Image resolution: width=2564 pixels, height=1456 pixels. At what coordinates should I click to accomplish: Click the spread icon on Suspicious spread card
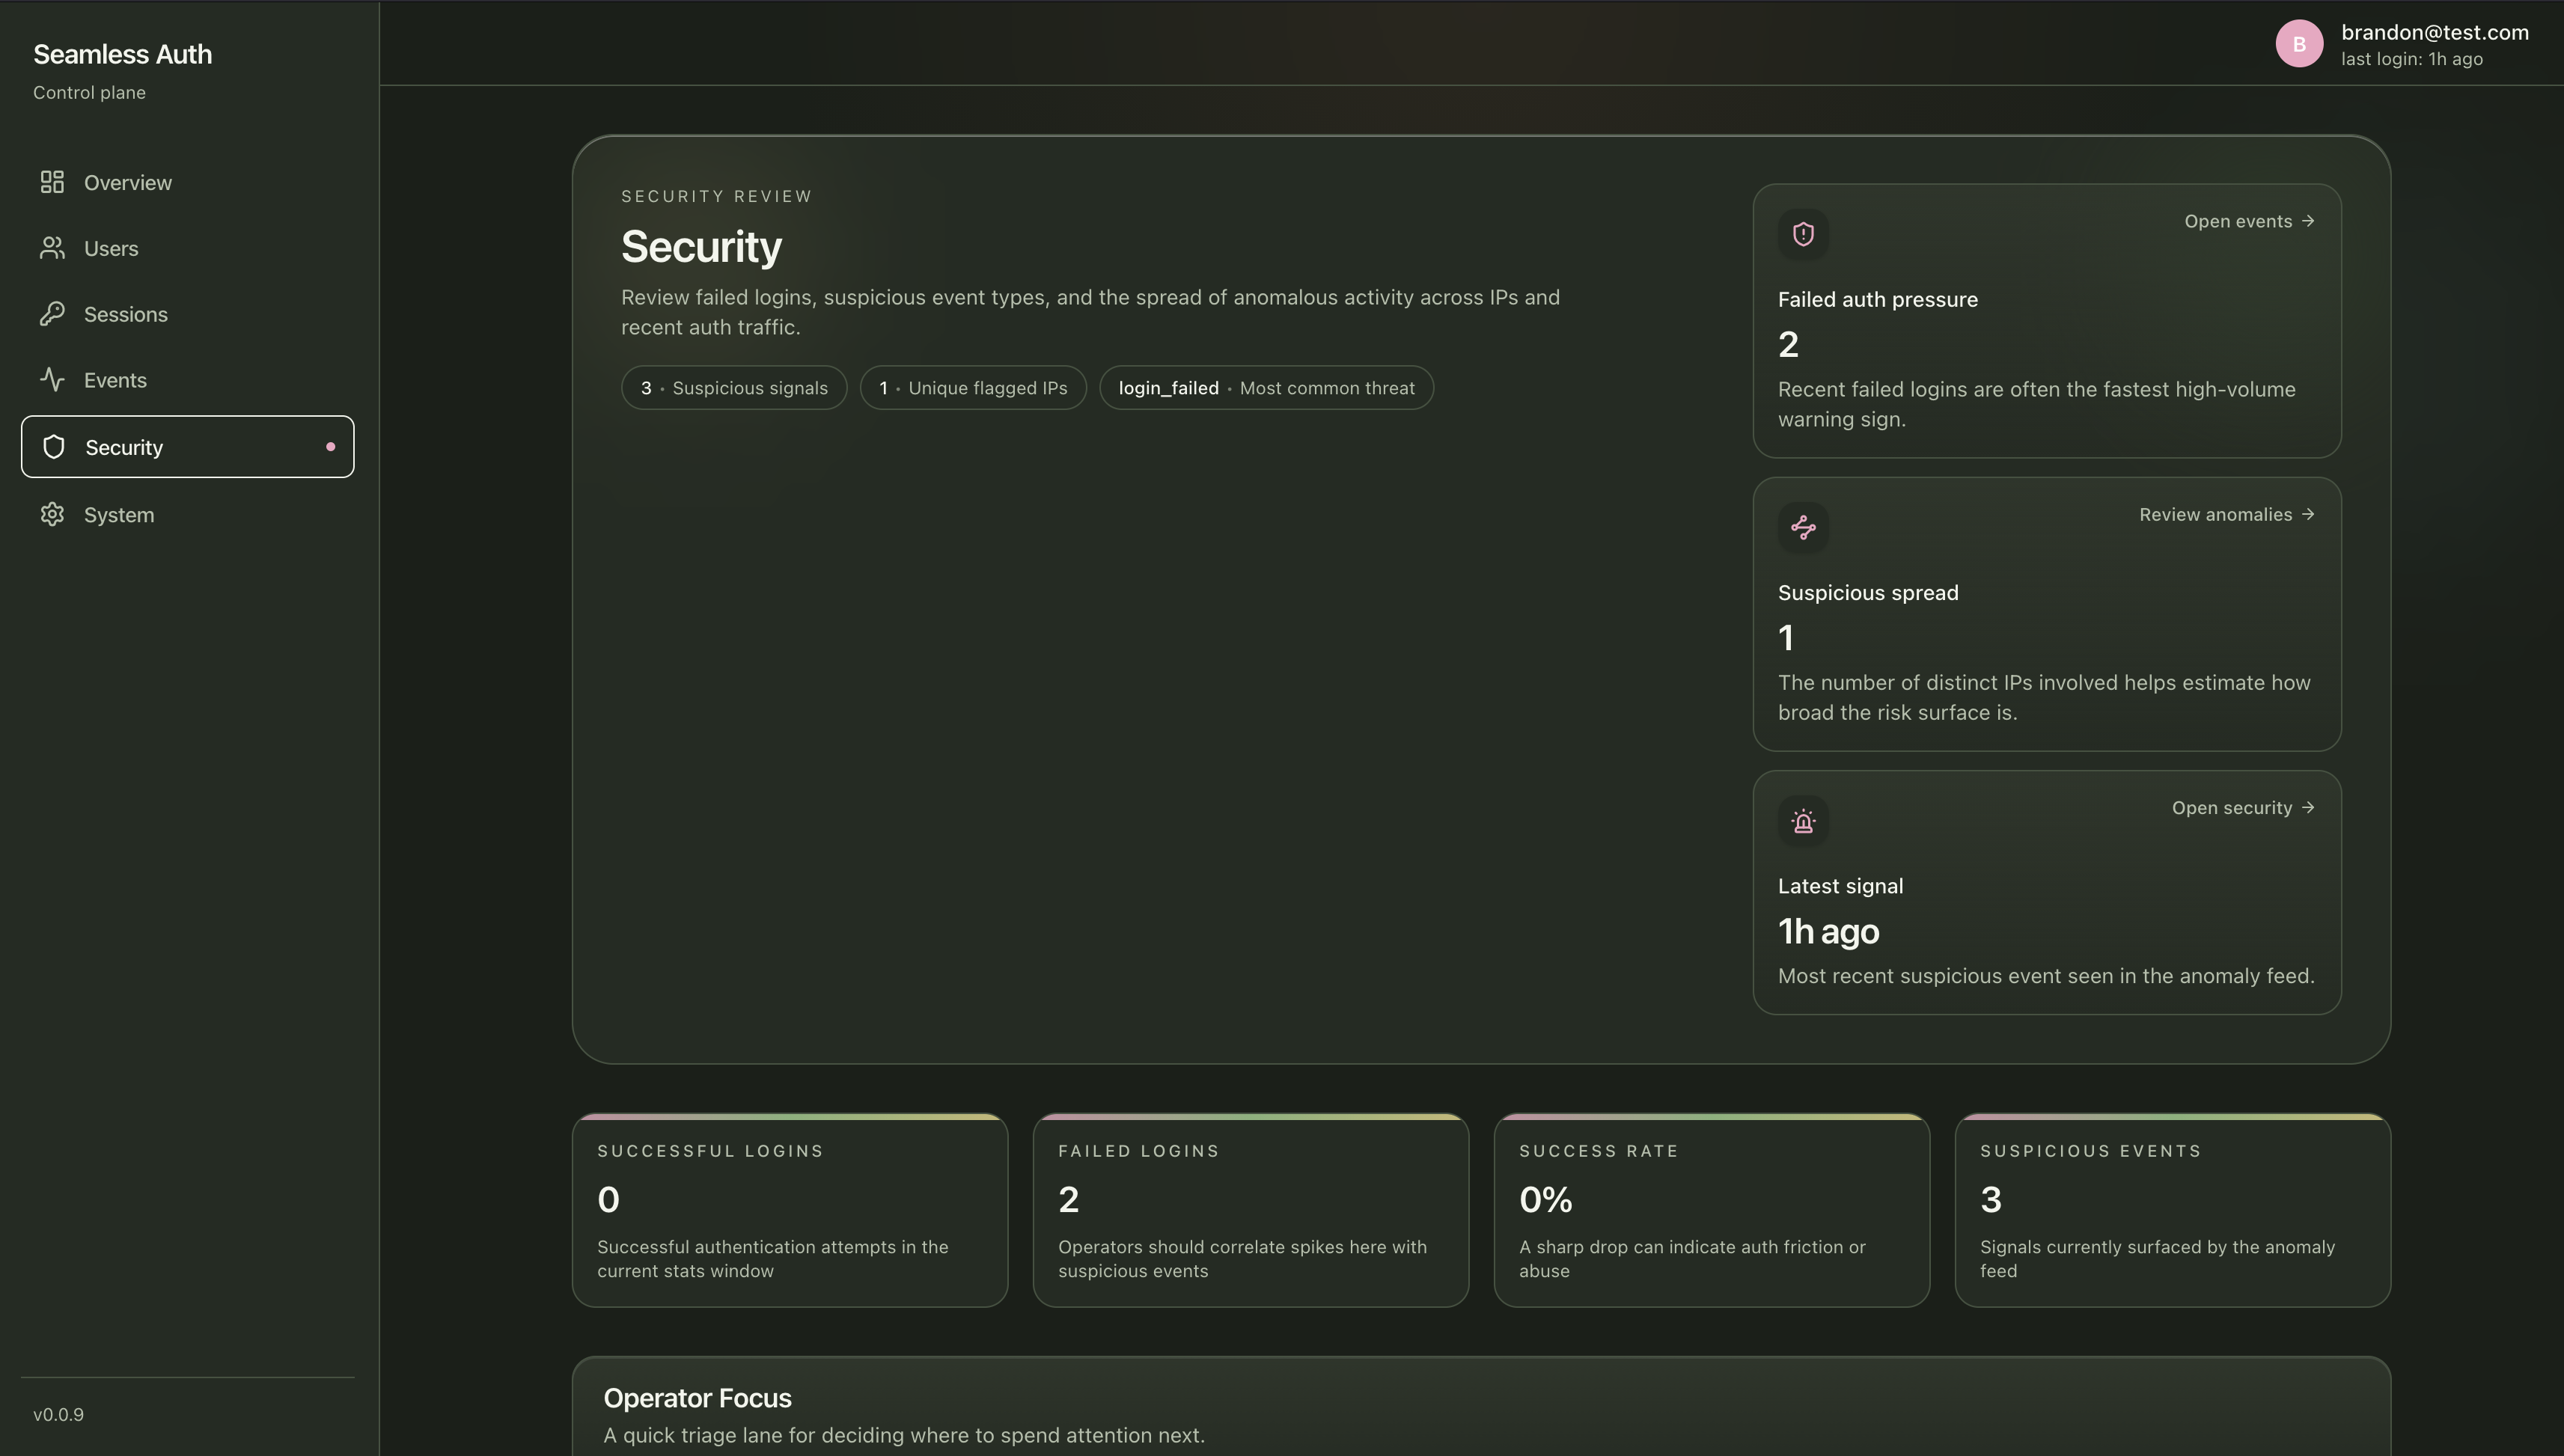click(x=1803, y=527)
